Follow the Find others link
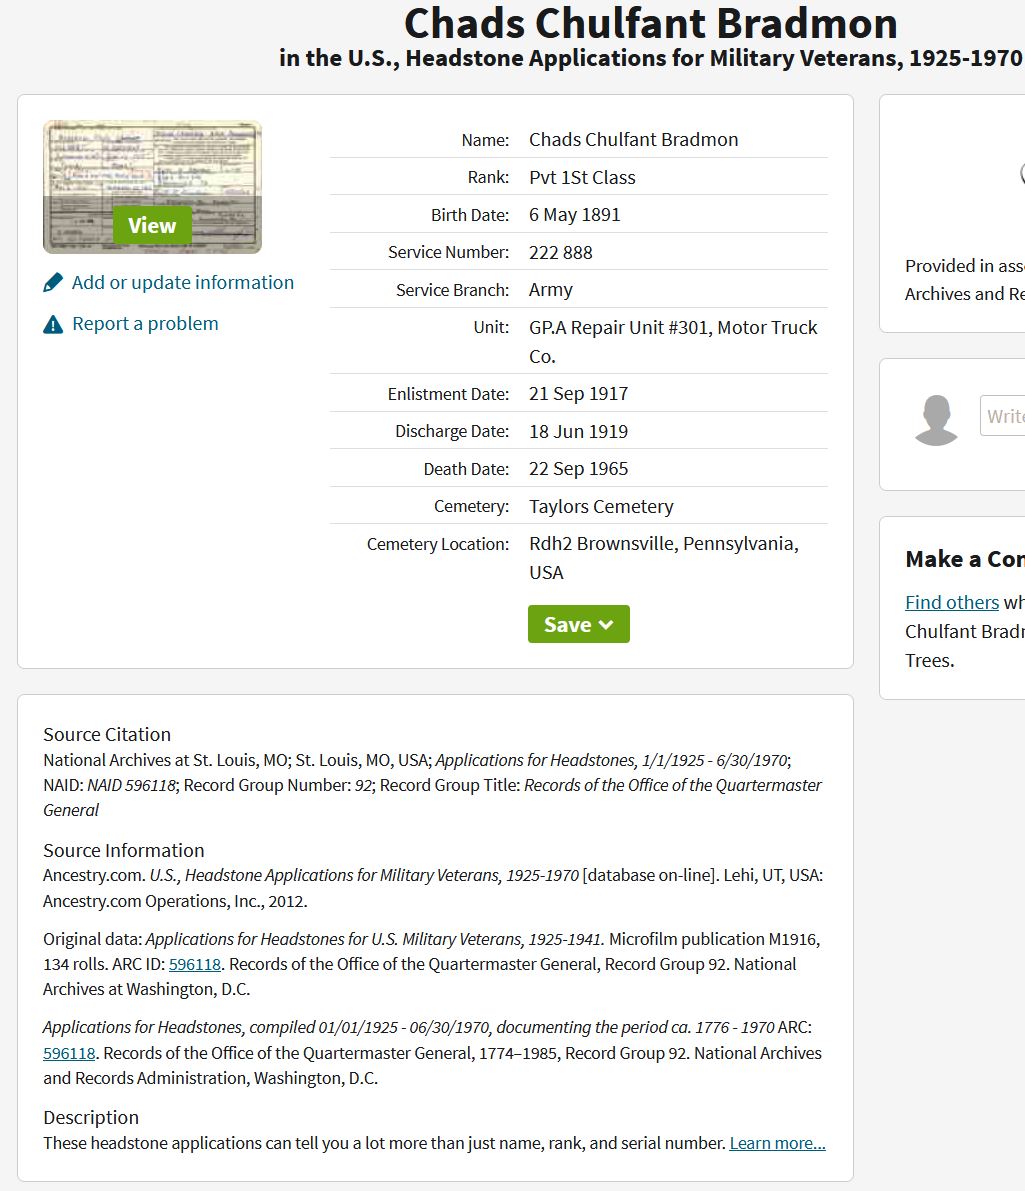 951,602
